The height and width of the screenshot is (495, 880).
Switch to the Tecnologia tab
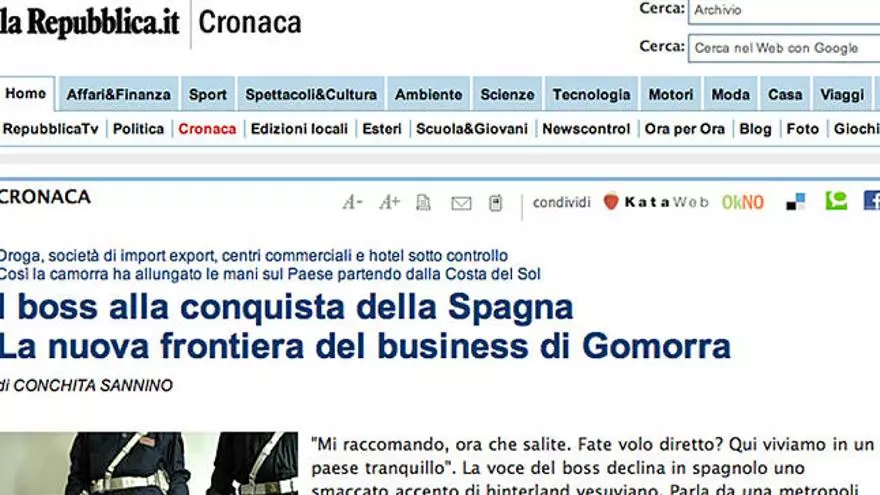(592, 94)
